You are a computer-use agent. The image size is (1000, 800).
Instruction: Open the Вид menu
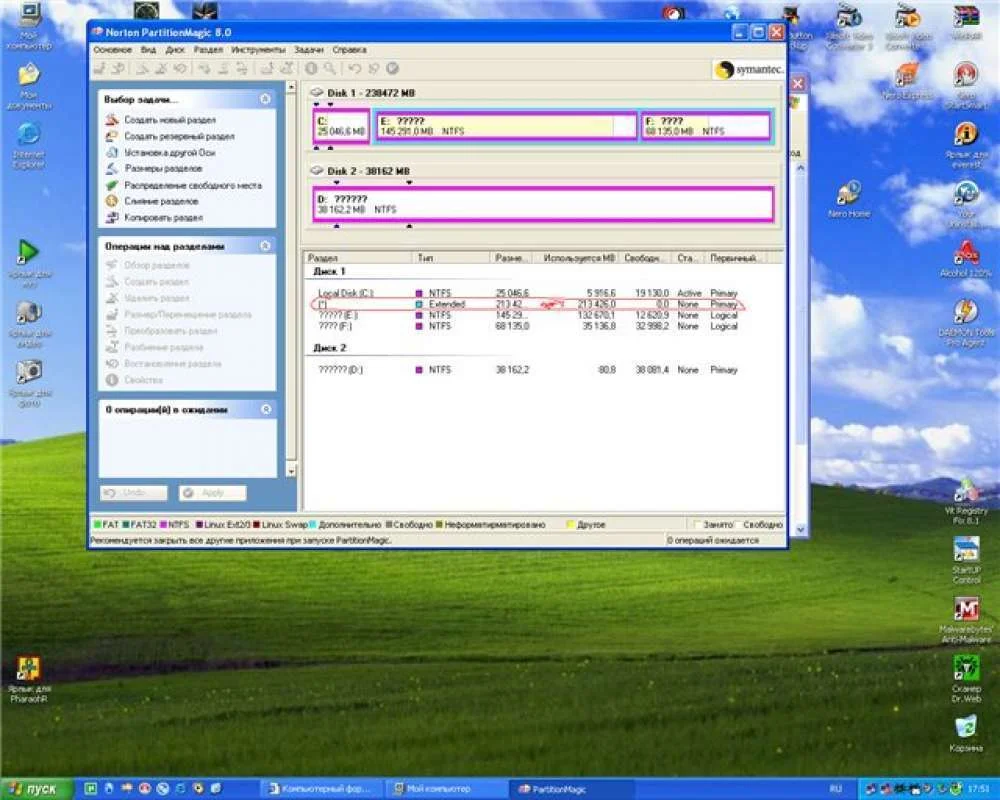point(148,50)
